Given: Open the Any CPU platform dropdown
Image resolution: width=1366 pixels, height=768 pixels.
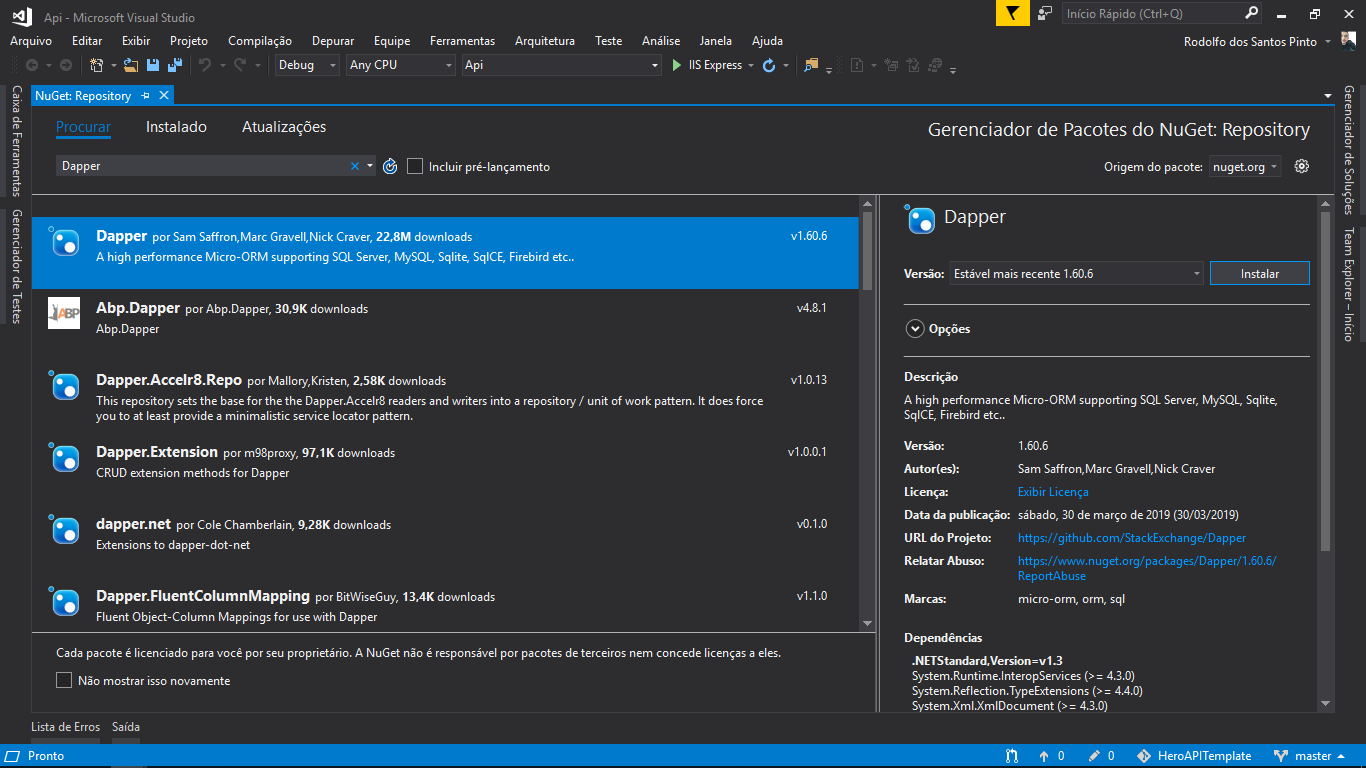Looking at the screenshot, I should pyautogui.click(x=400, y=65).
